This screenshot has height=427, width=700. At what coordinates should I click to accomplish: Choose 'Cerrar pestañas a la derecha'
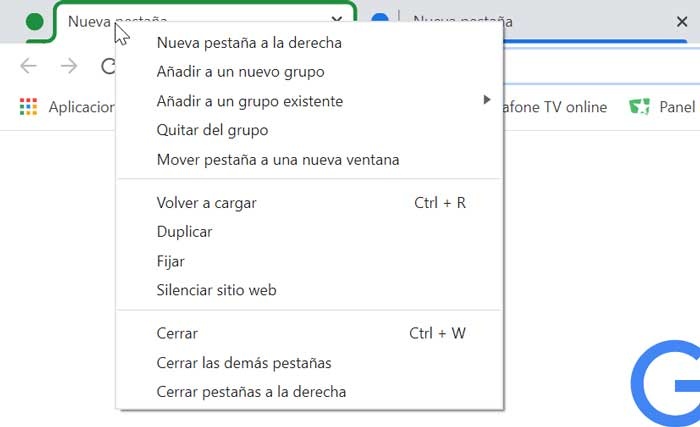pyautogui.click(x=251, y=392)
